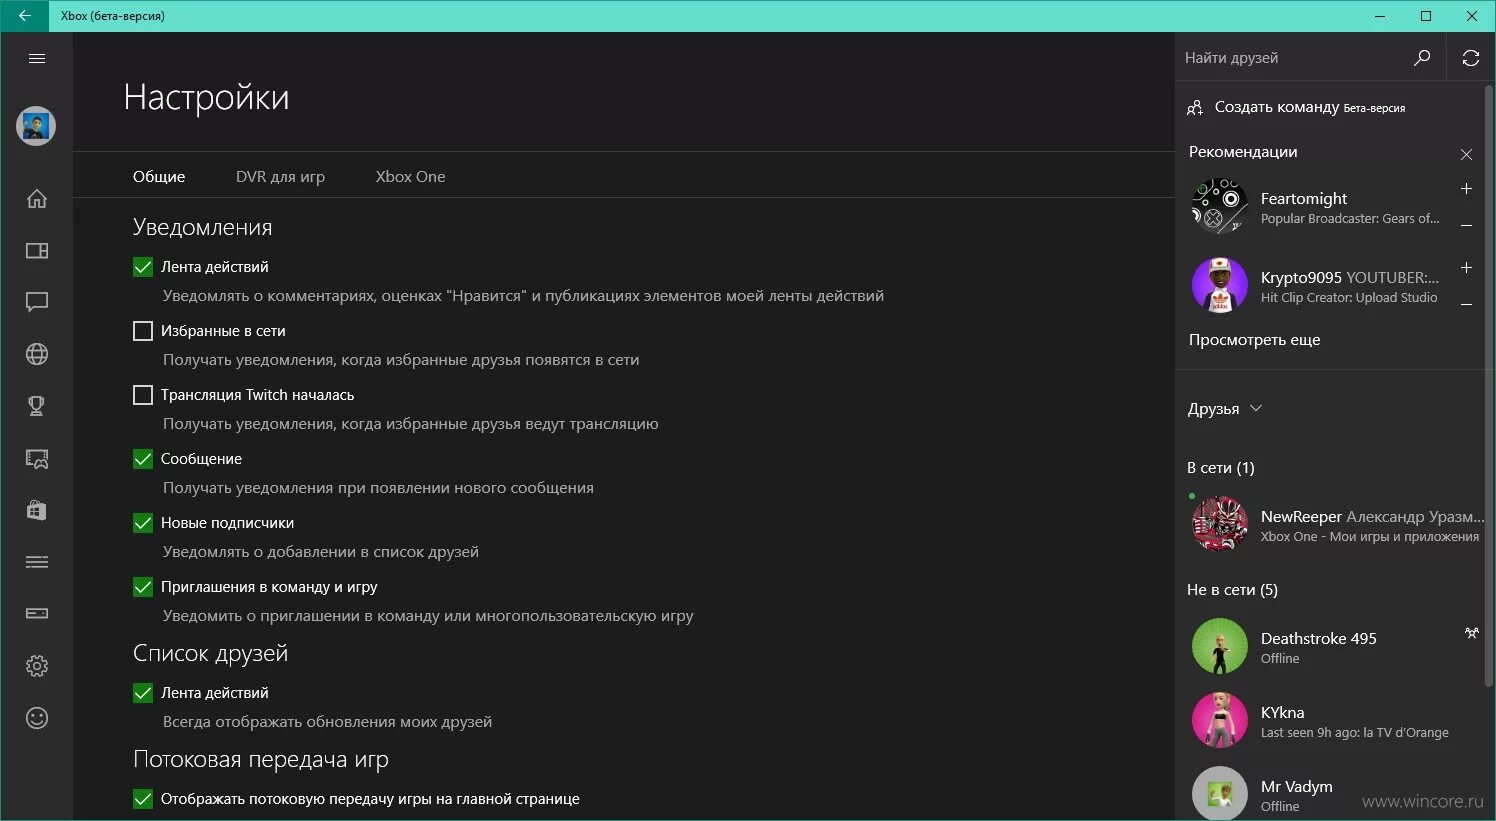Switch to the DVR для игр tab
Screen dimensions: 1496x821
280,176
